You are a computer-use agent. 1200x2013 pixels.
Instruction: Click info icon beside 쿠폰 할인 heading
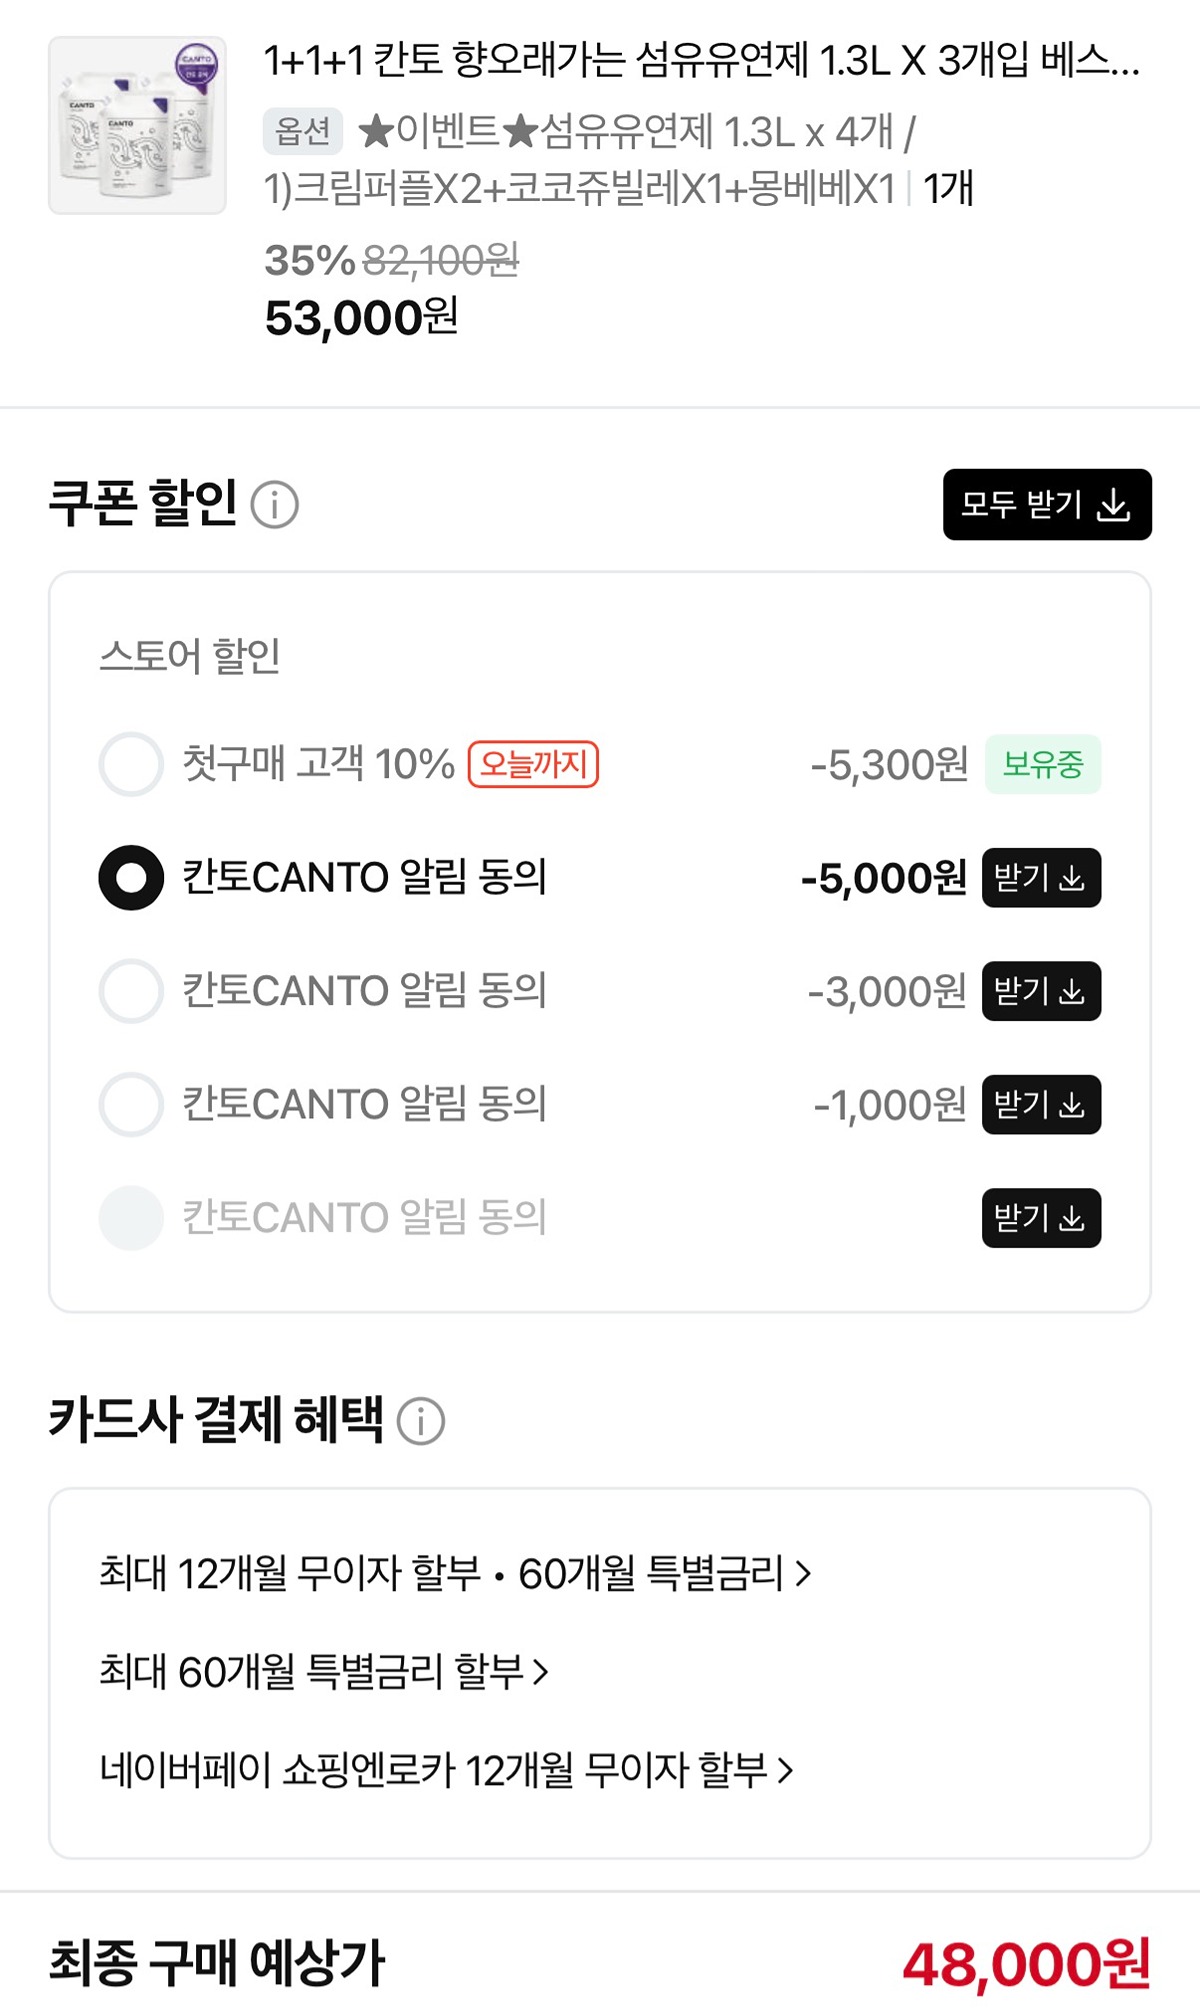(274, 504)
